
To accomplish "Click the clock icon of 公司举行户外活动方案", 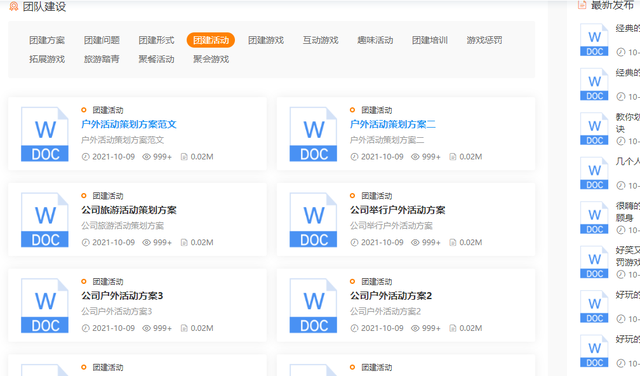I will (x=354, y=243).
